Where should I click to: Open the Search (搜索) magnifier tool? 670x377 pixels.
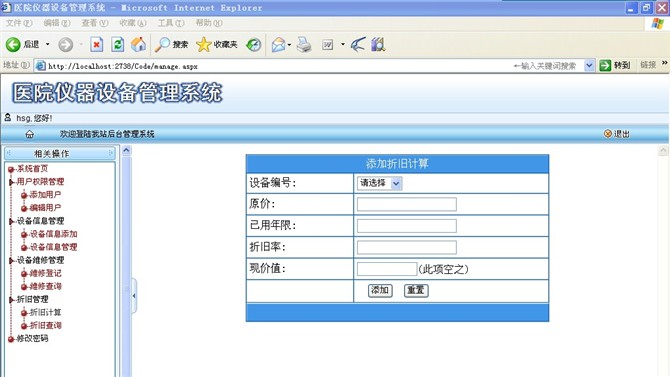(171, 44)
